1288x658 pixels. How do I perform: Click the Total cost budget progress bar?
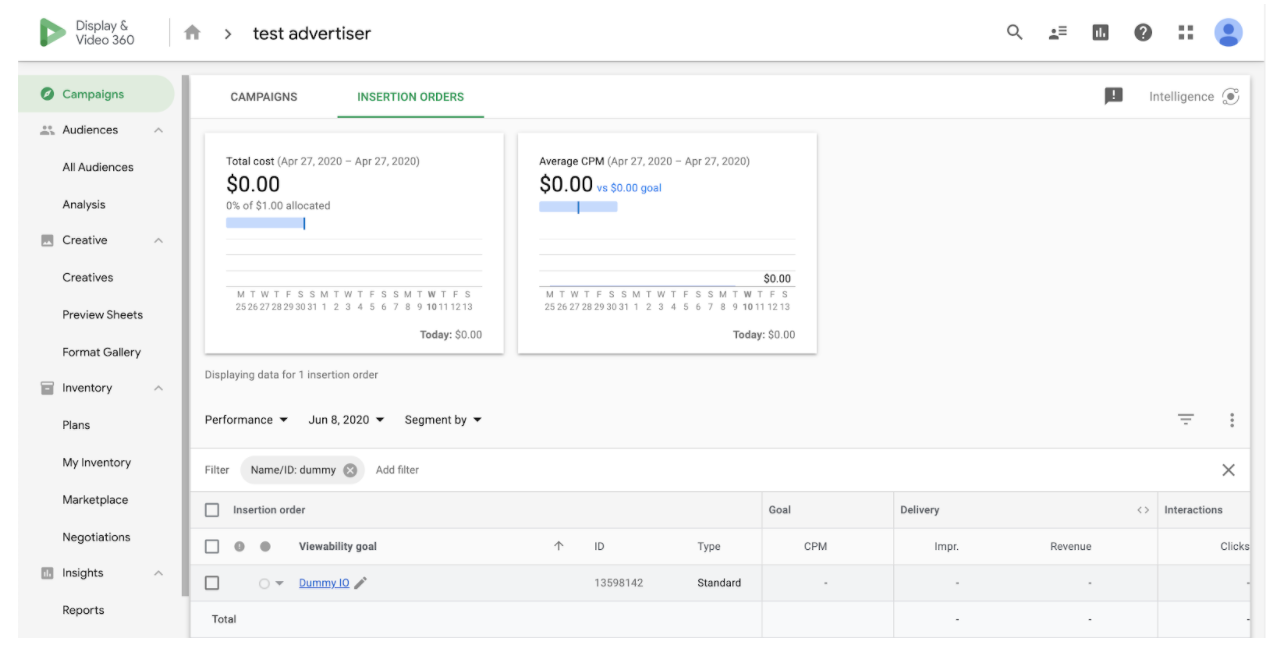[x=265, y=223]
